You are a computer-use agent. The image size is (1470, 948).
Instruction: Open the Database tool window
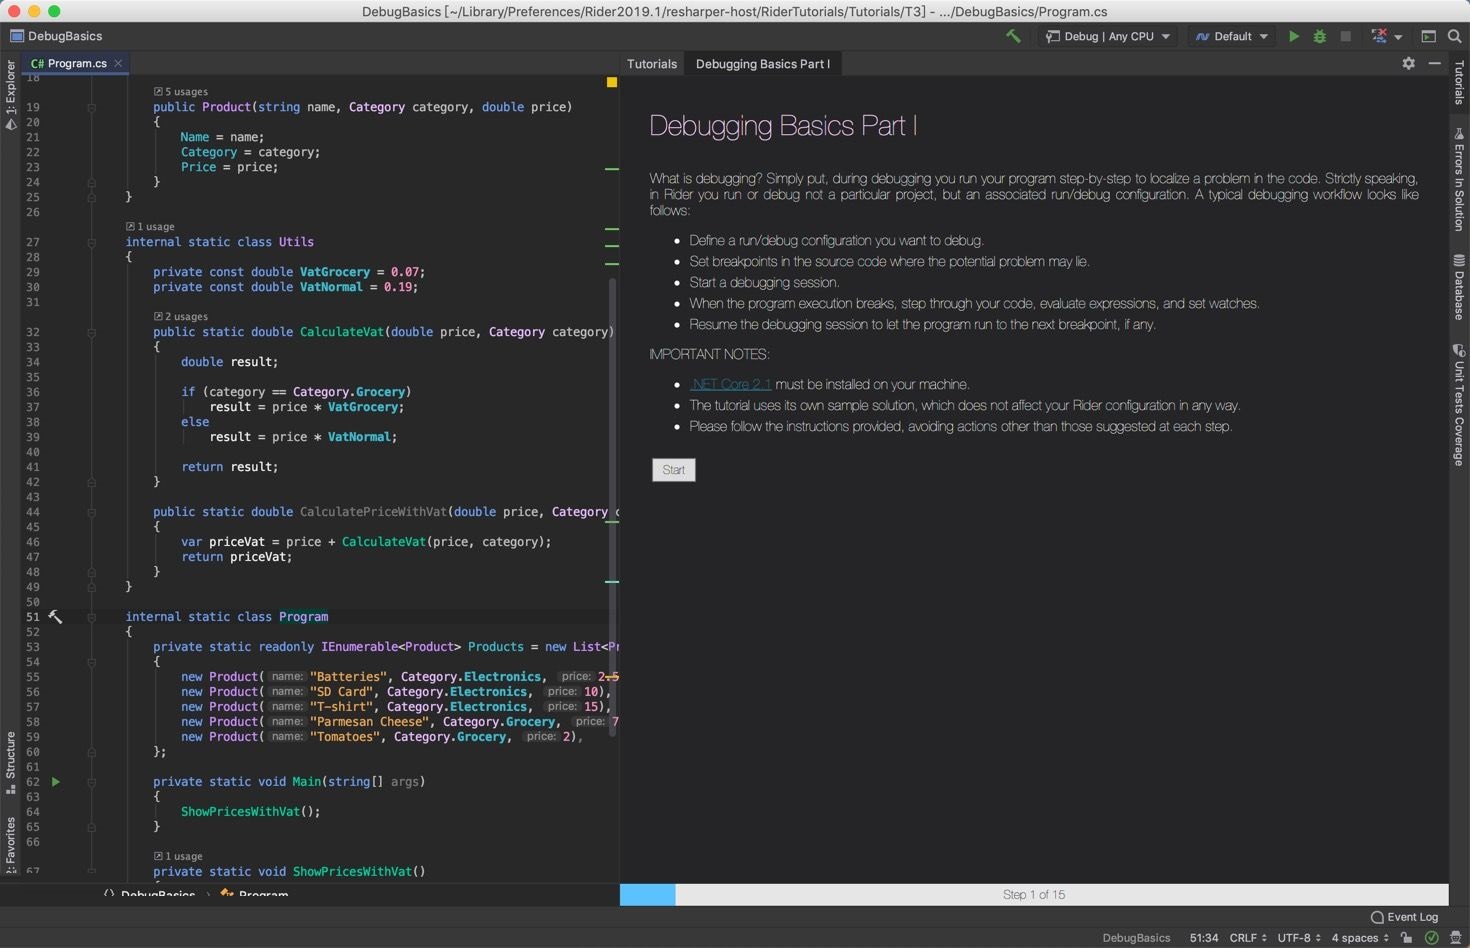tap(1459, 288)
